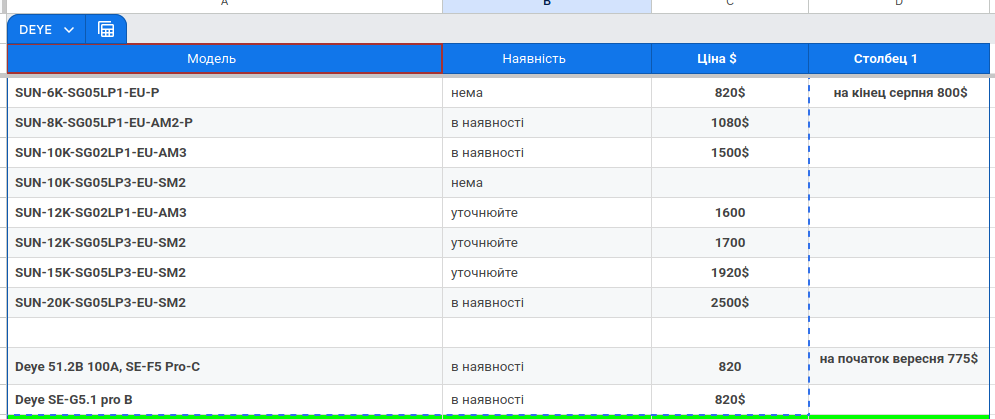Click the table view calculator icon
This screenshot has height=419, width=995.
point(106,30)
